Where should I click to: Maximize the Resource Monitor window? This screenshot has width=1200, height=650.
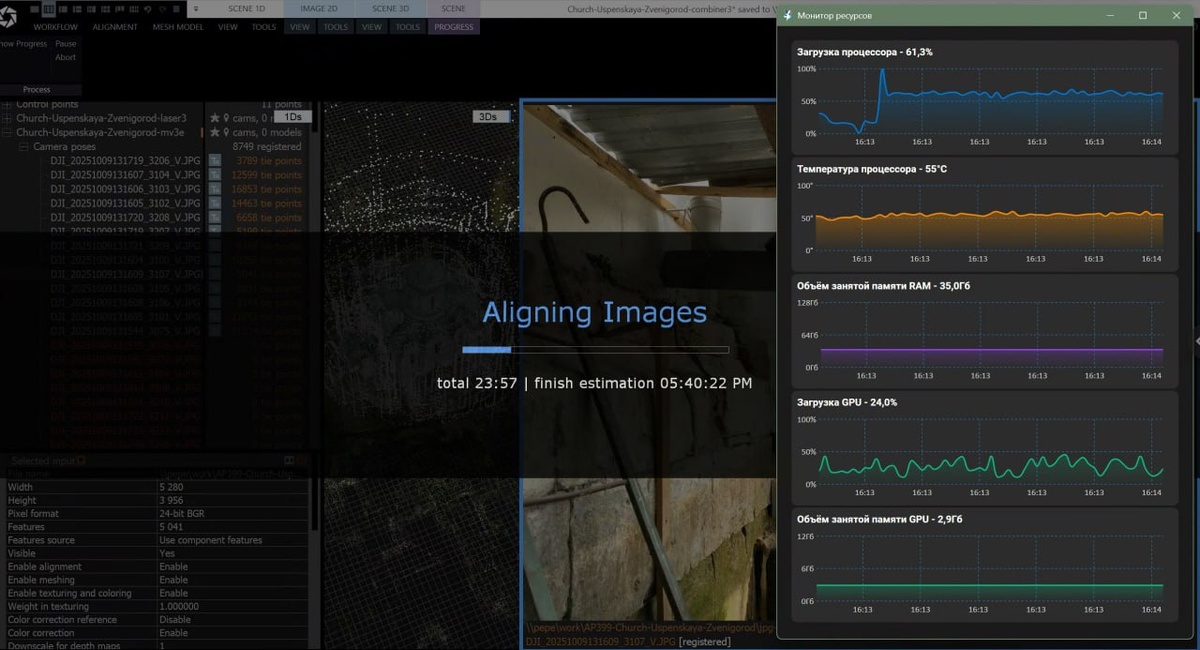(1143, 15)
